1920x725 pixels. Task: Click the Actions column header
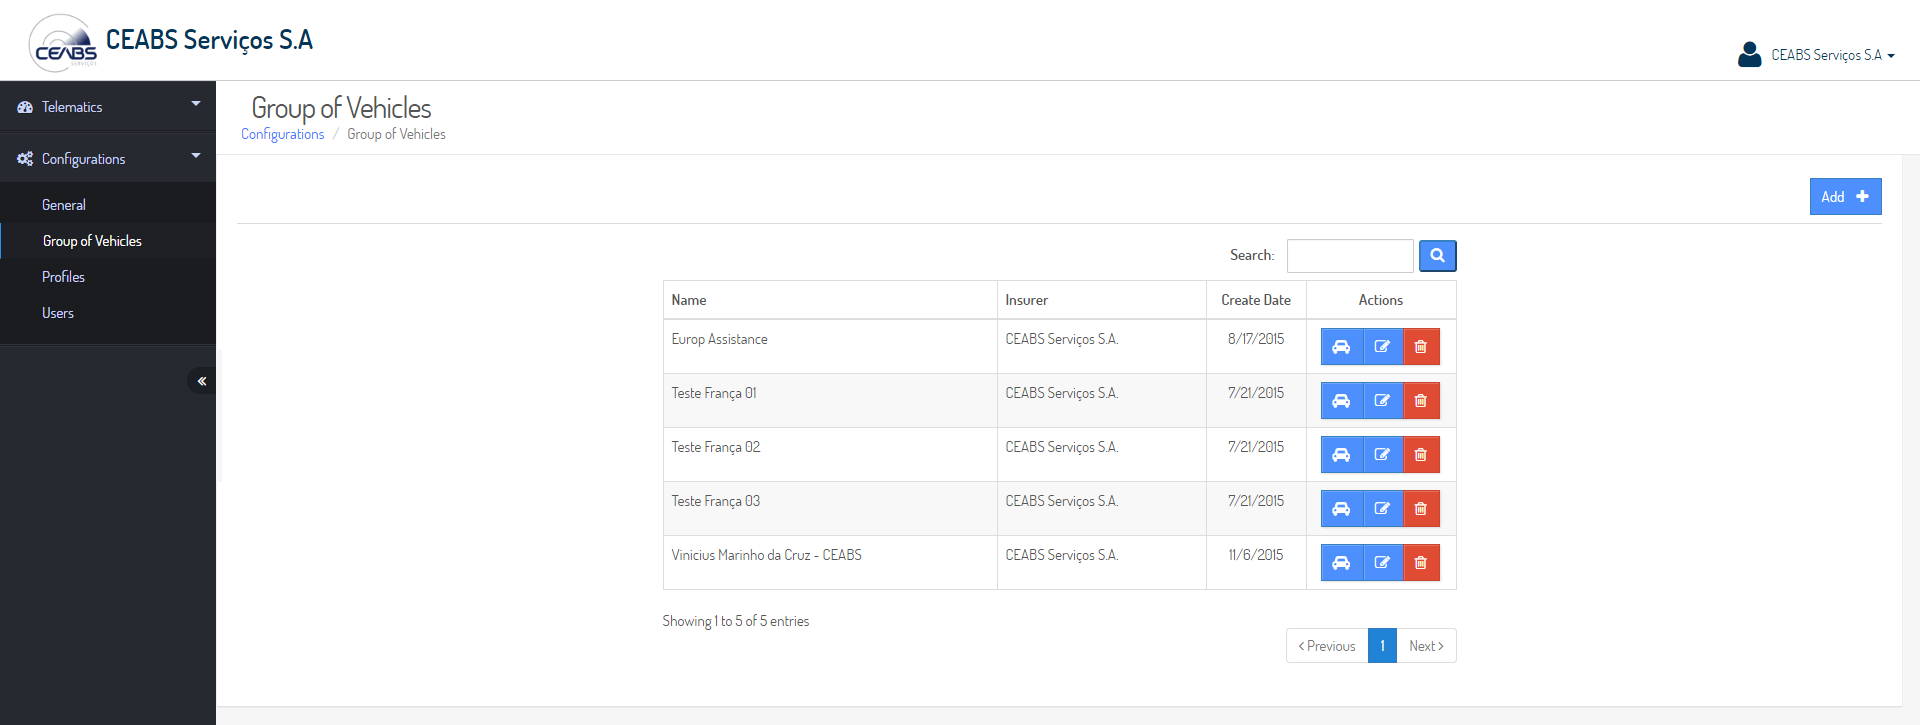click(x=1381, y=300)
